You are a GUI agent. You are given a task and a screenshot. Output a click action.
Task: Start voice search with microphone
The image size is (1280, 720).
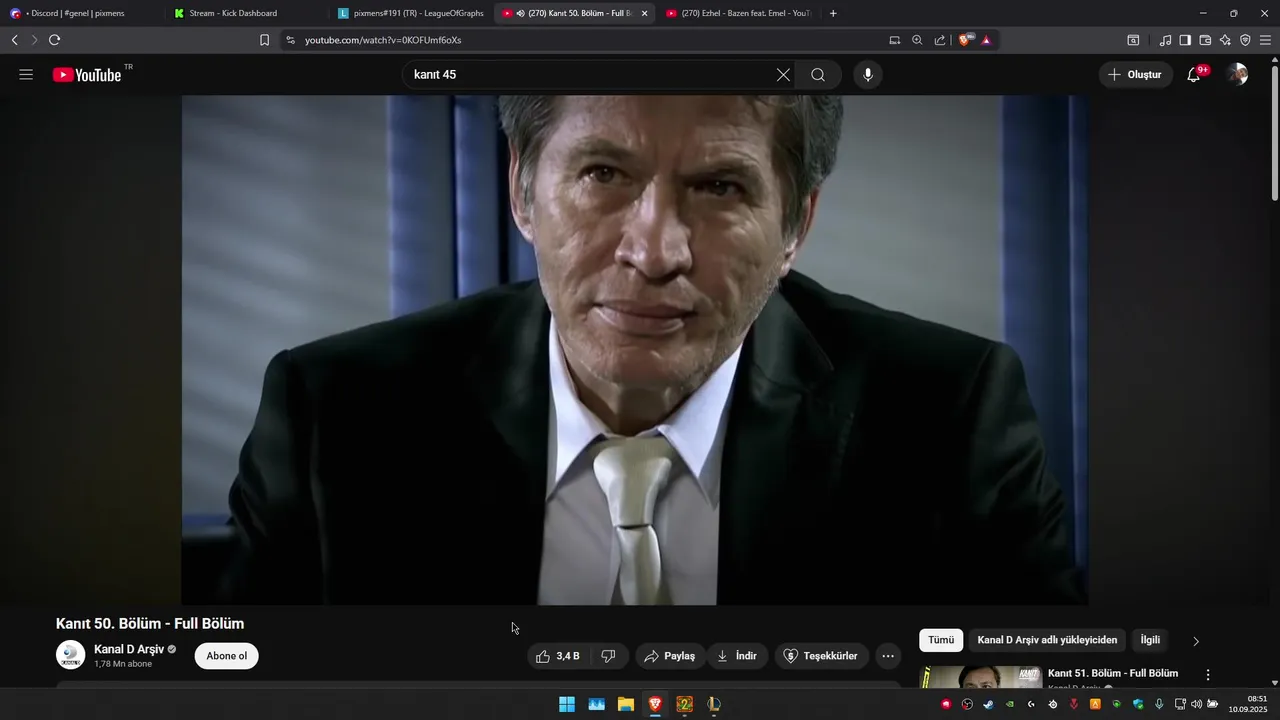(x=868, y=75)
